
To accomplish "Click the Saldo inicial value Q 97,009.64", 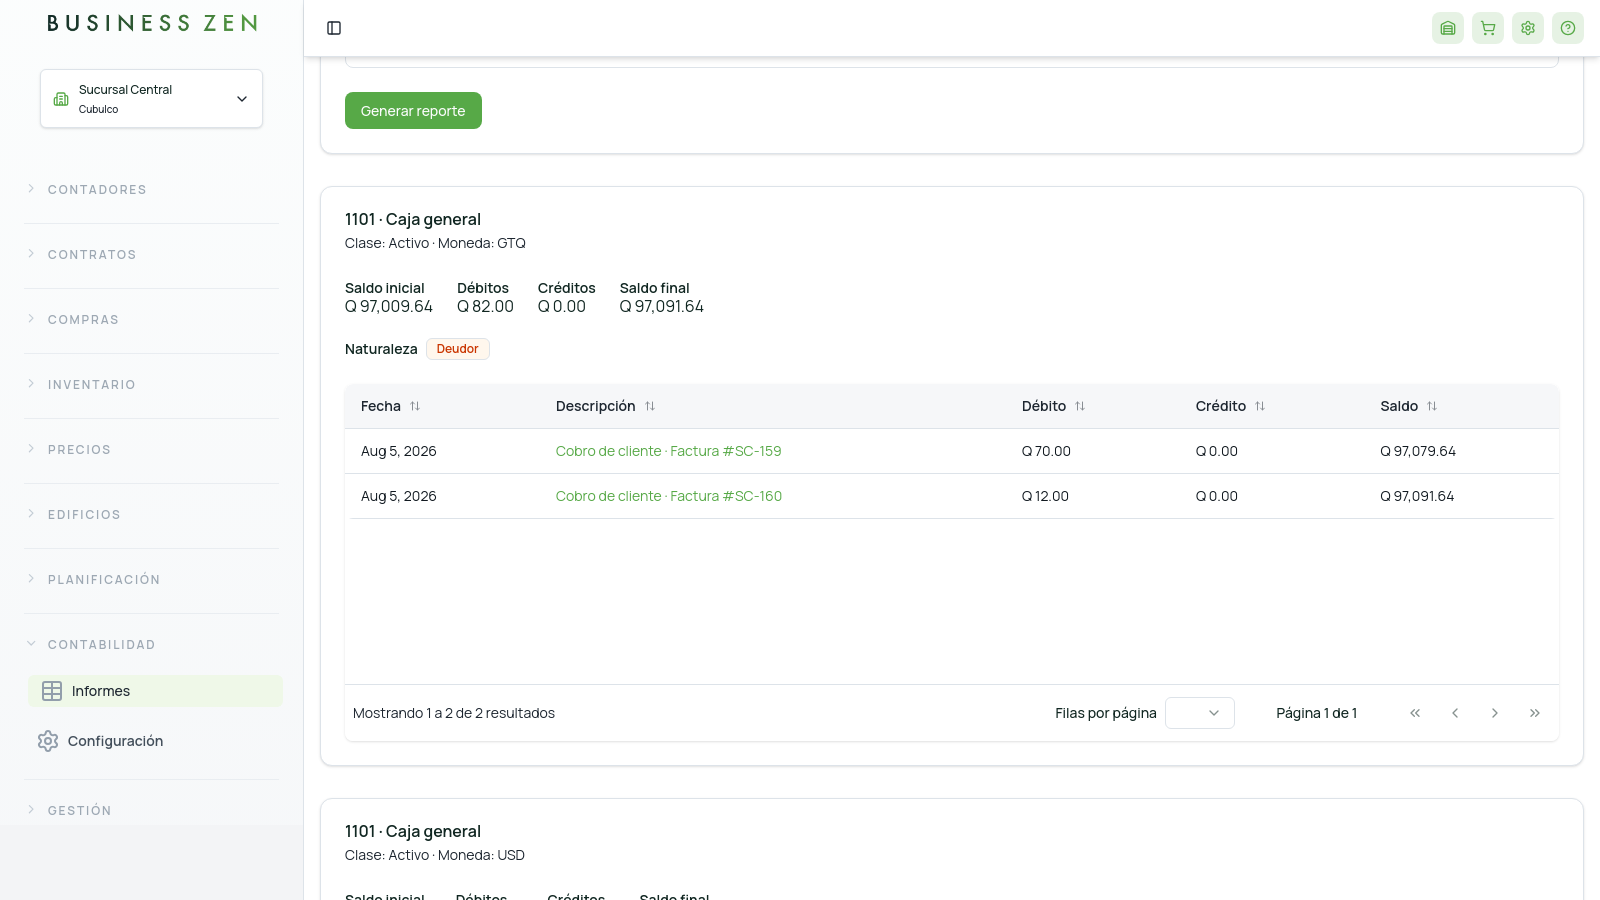I will pyautogui.click(x=389, y=307).
